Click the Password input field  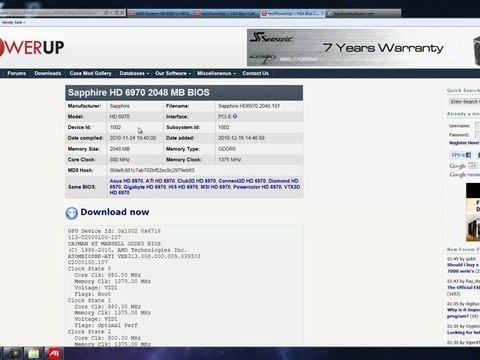point(477,134)
